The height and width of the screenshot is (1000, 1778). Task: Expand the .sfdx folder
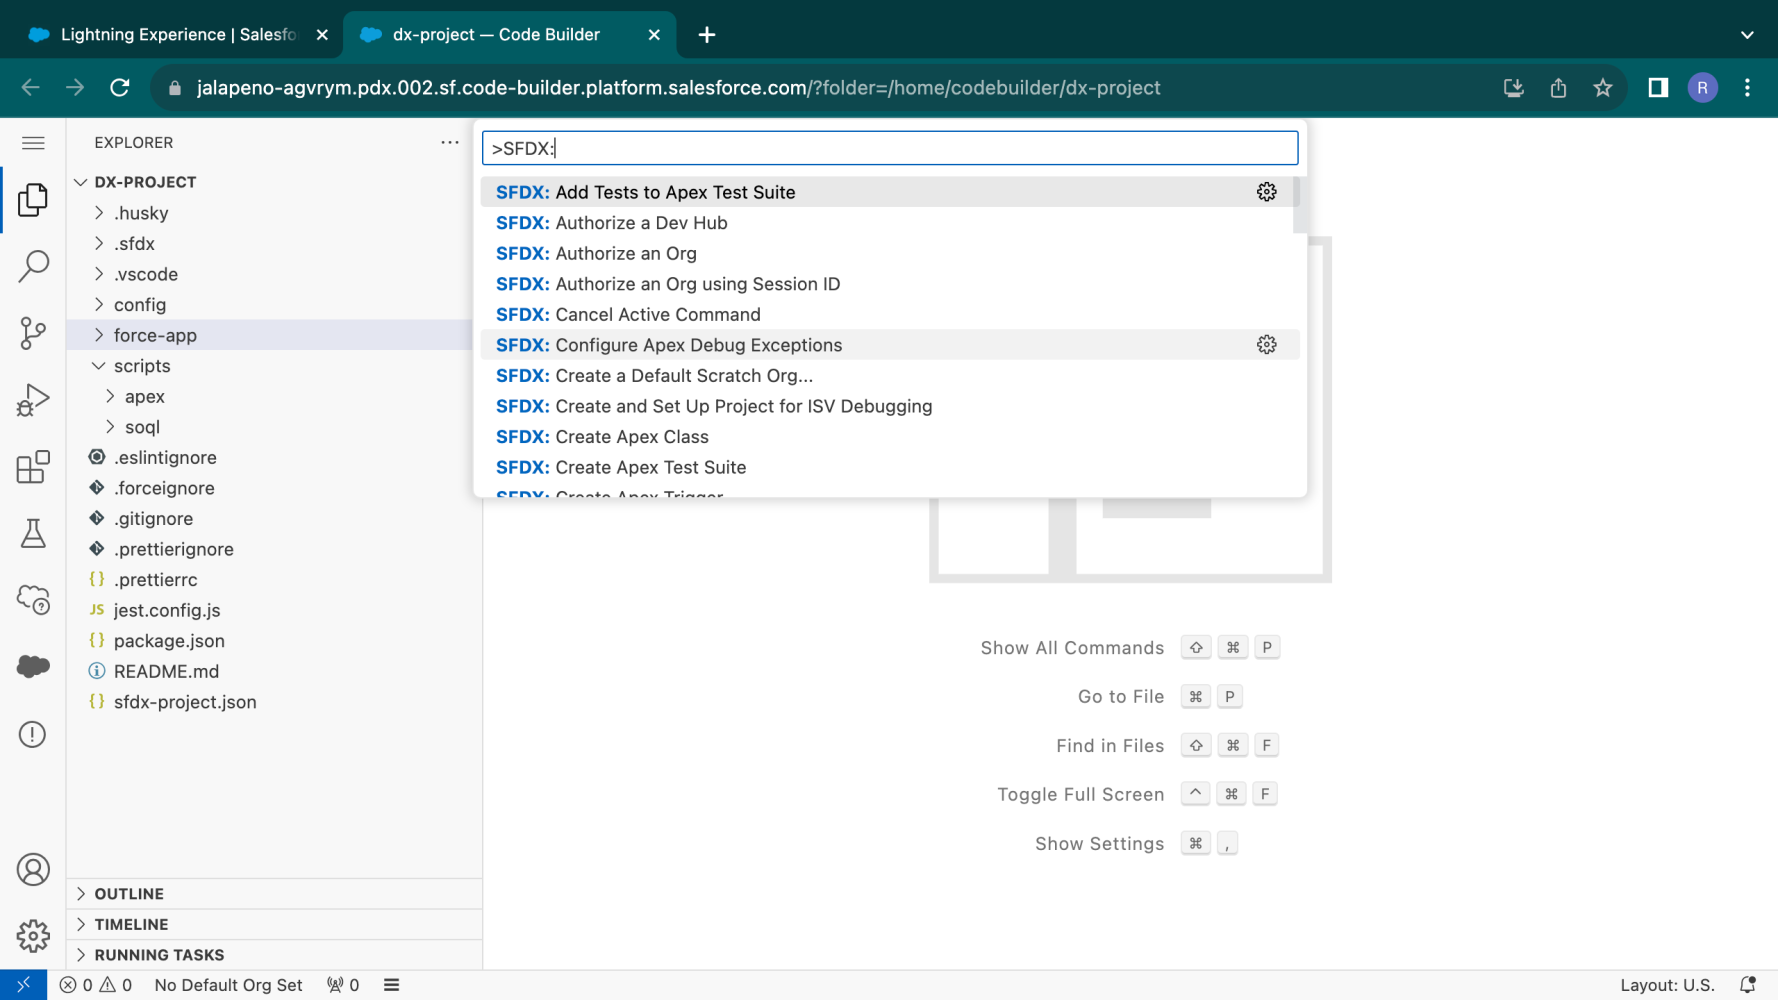(x=98, y=244)
